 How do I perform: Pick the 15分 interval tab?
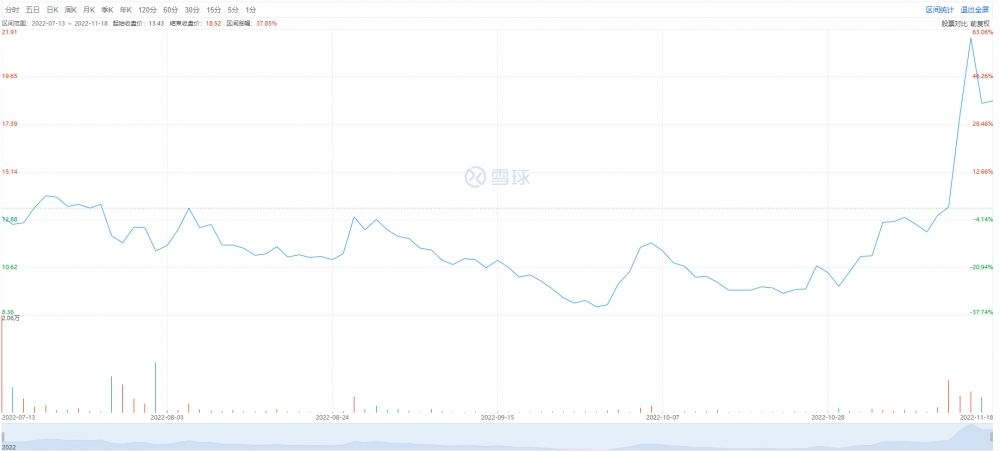coord(213,9)
